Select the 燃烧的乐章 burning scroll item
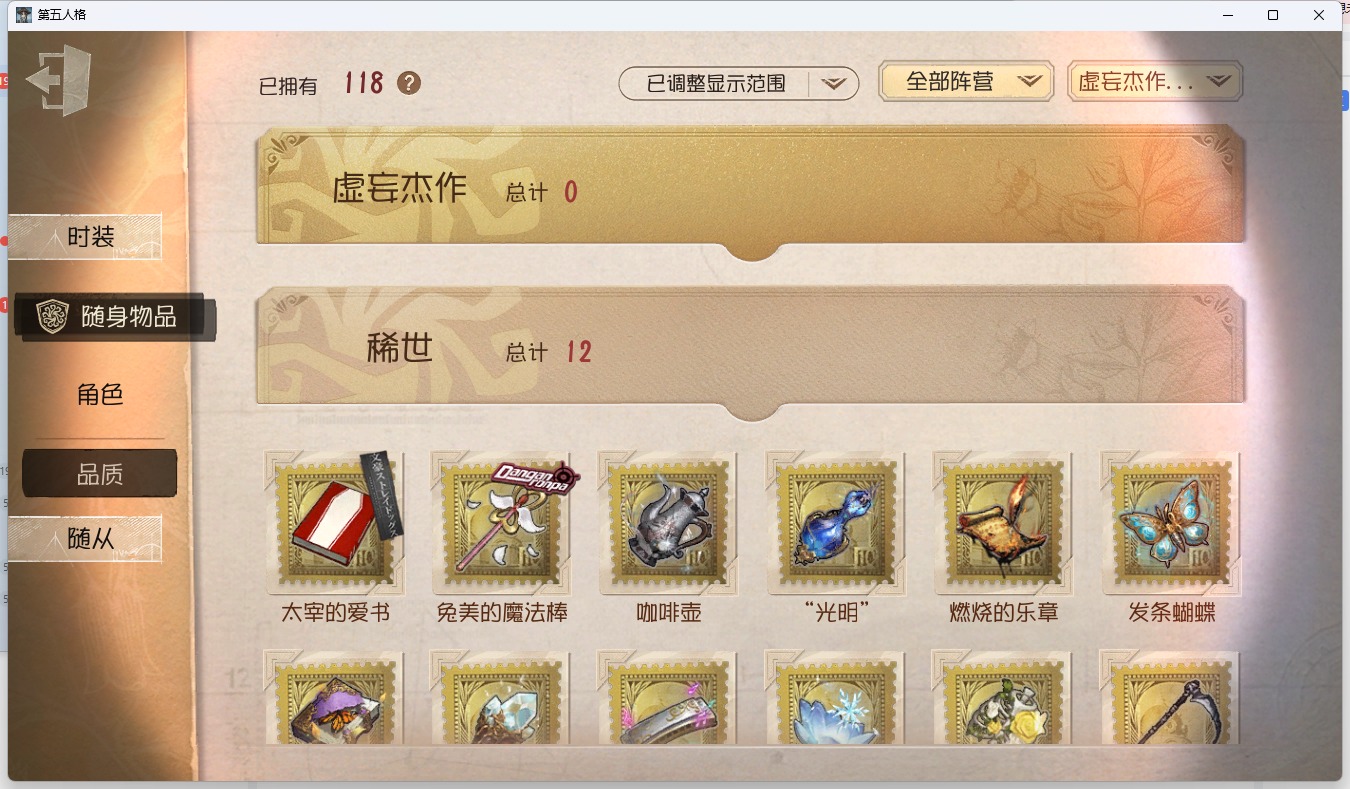Image resolution: width=1350 pixels, height=789 pixels. point(1003,522)
